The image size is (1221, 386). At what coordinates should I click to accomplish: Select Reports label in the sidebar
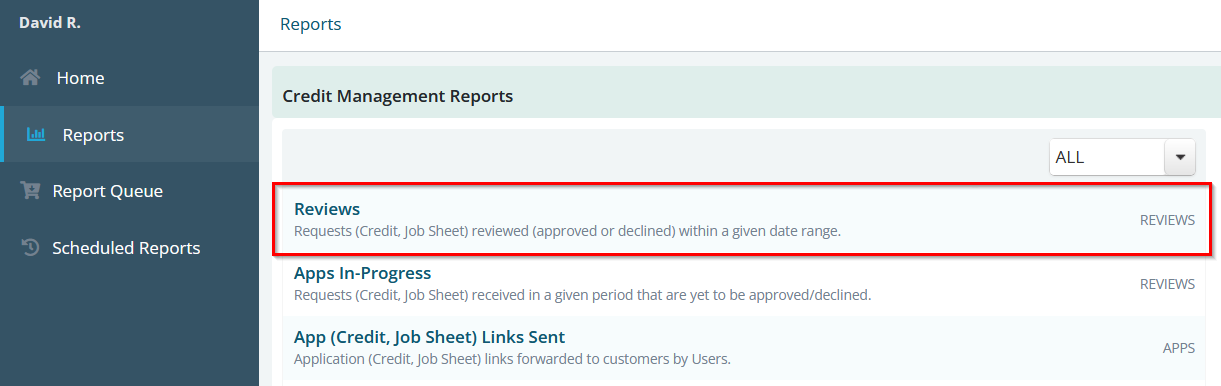click(93, 135)
